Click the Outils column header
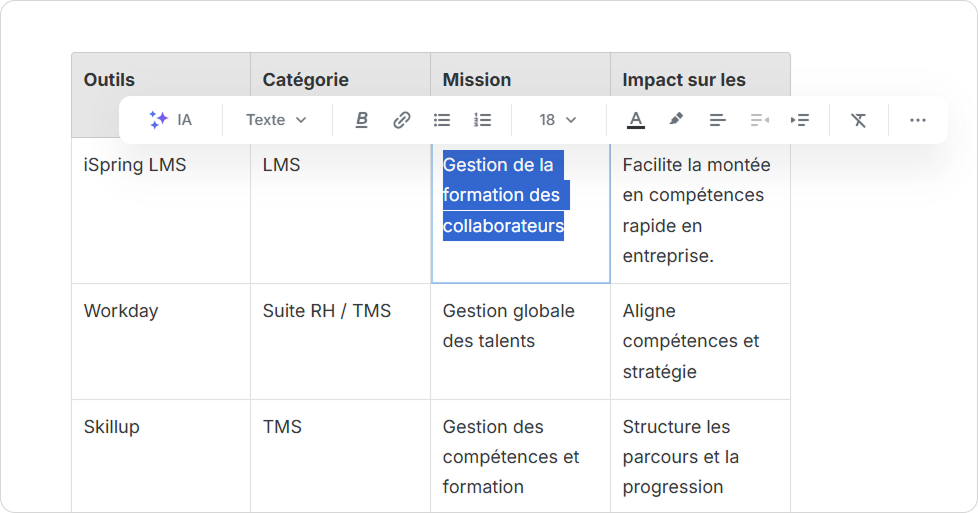 coord(110,79)
